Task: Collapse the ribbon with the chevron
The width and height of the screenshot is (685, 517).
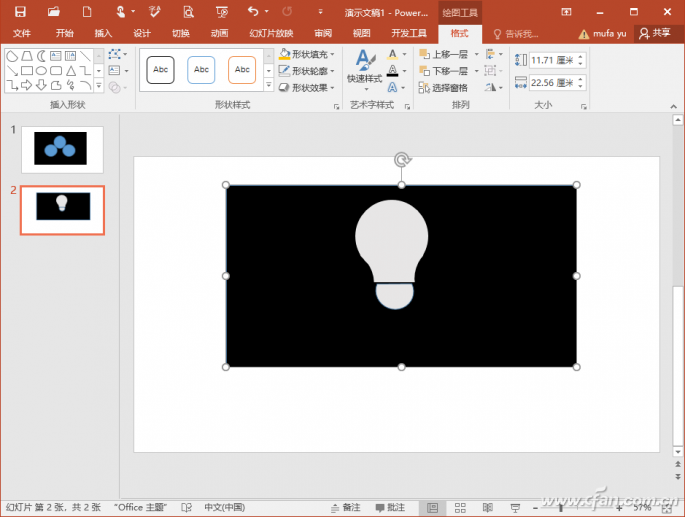Action: click(673, 106)
